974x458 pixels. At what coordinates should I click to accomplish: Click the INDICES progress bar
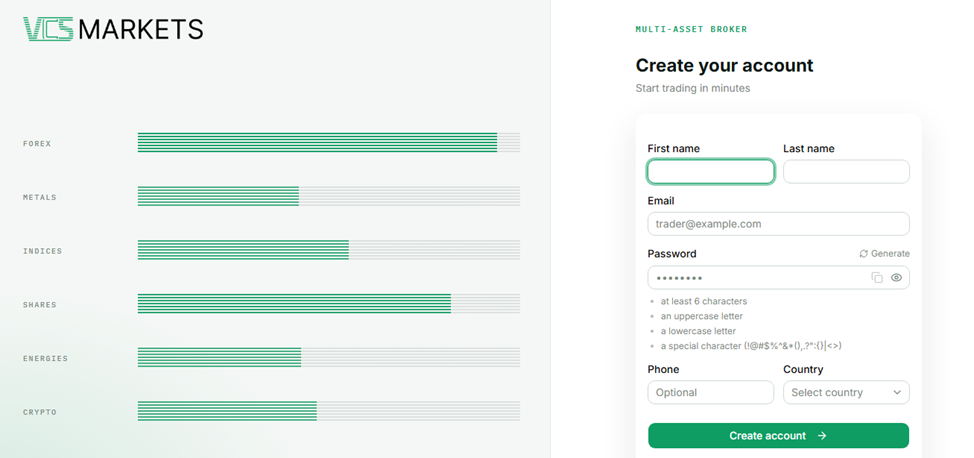tap(329, 250)
